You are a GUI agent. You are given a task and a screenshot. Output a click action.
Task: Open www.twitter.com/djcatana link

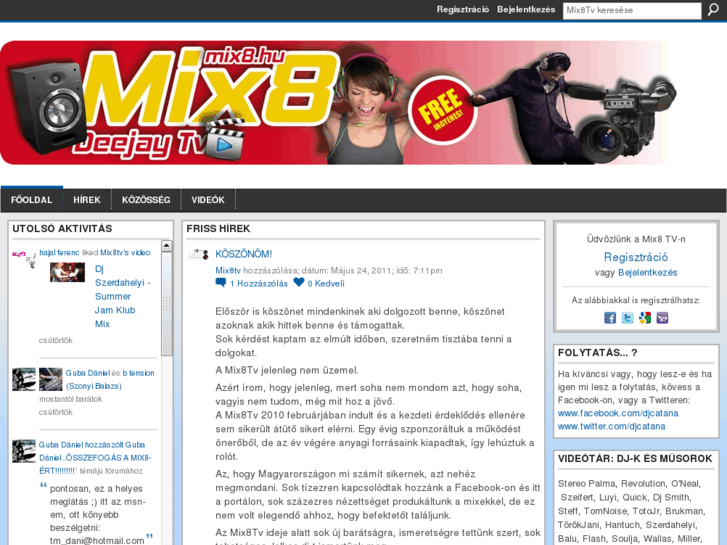[x=611, y=426]
